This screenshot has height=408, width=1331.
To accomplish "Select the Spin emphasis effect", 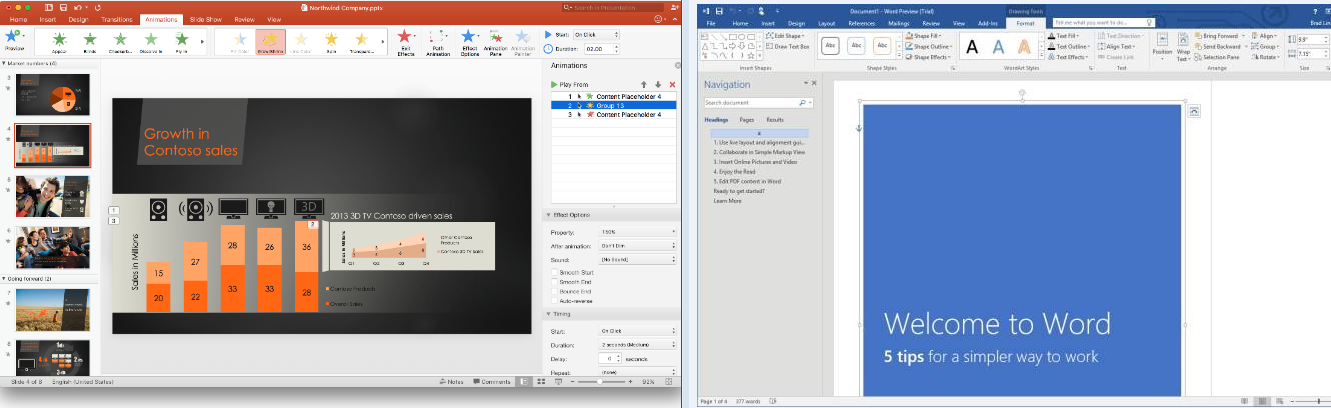I will (333, 41).
